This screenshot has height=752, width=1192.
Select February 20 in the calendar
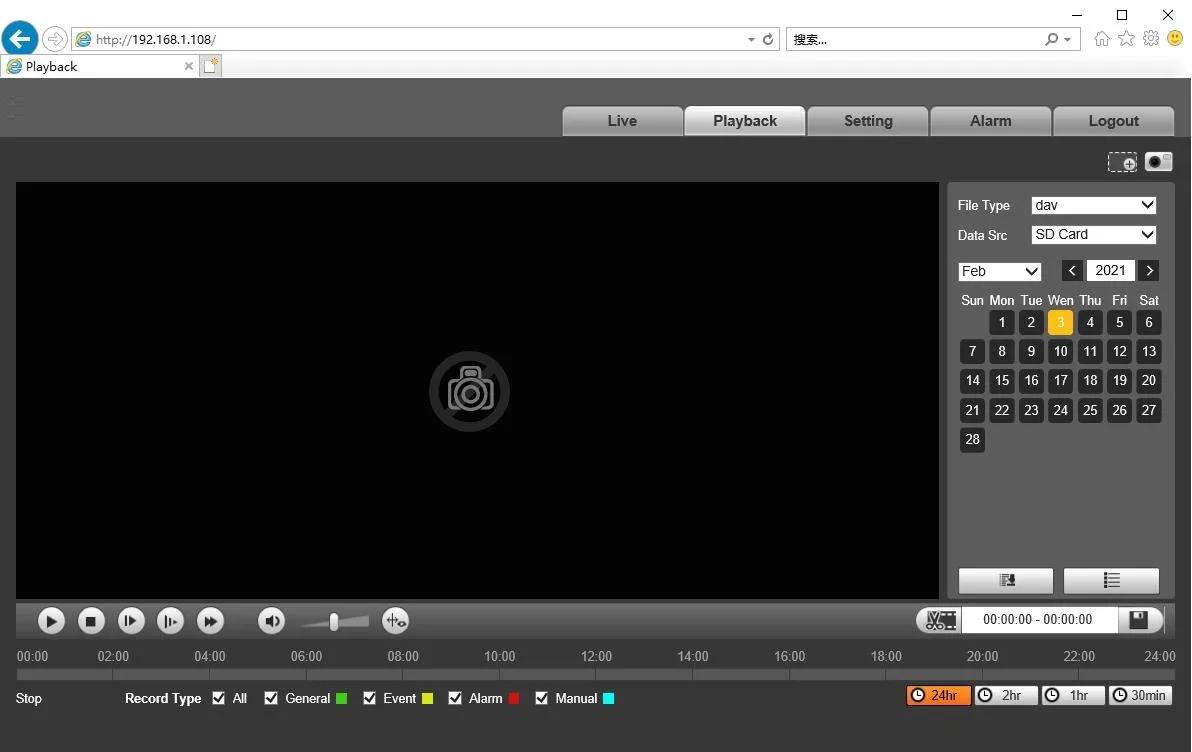(1149, 381)
